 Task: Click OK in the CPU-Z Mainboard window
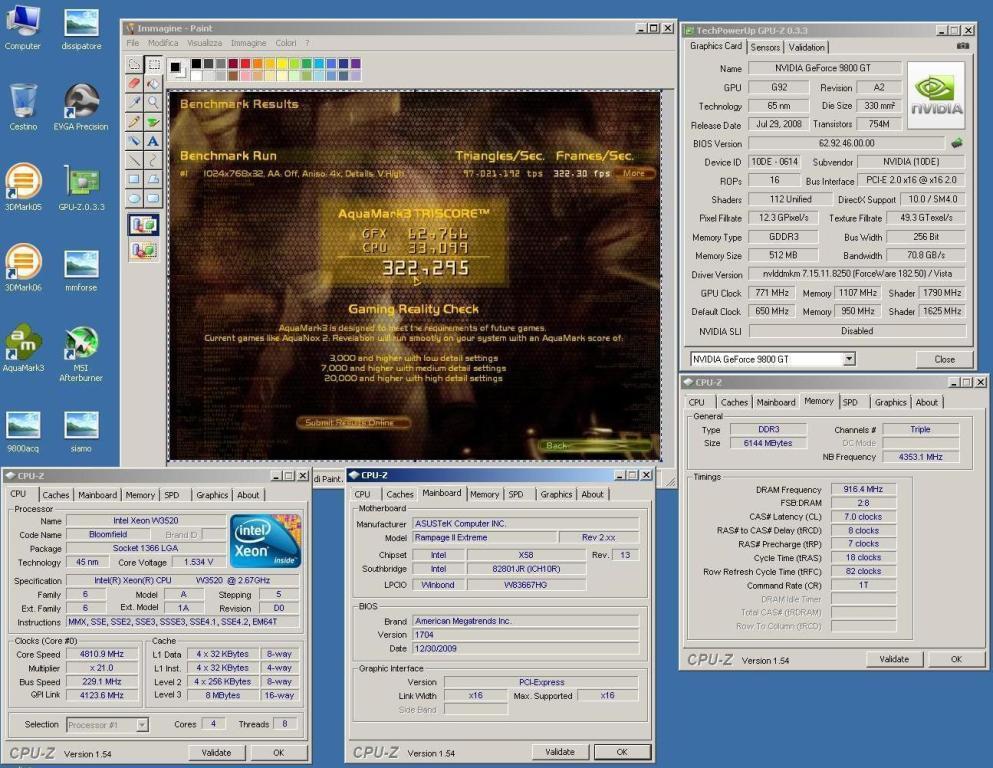tap(622, 752)
